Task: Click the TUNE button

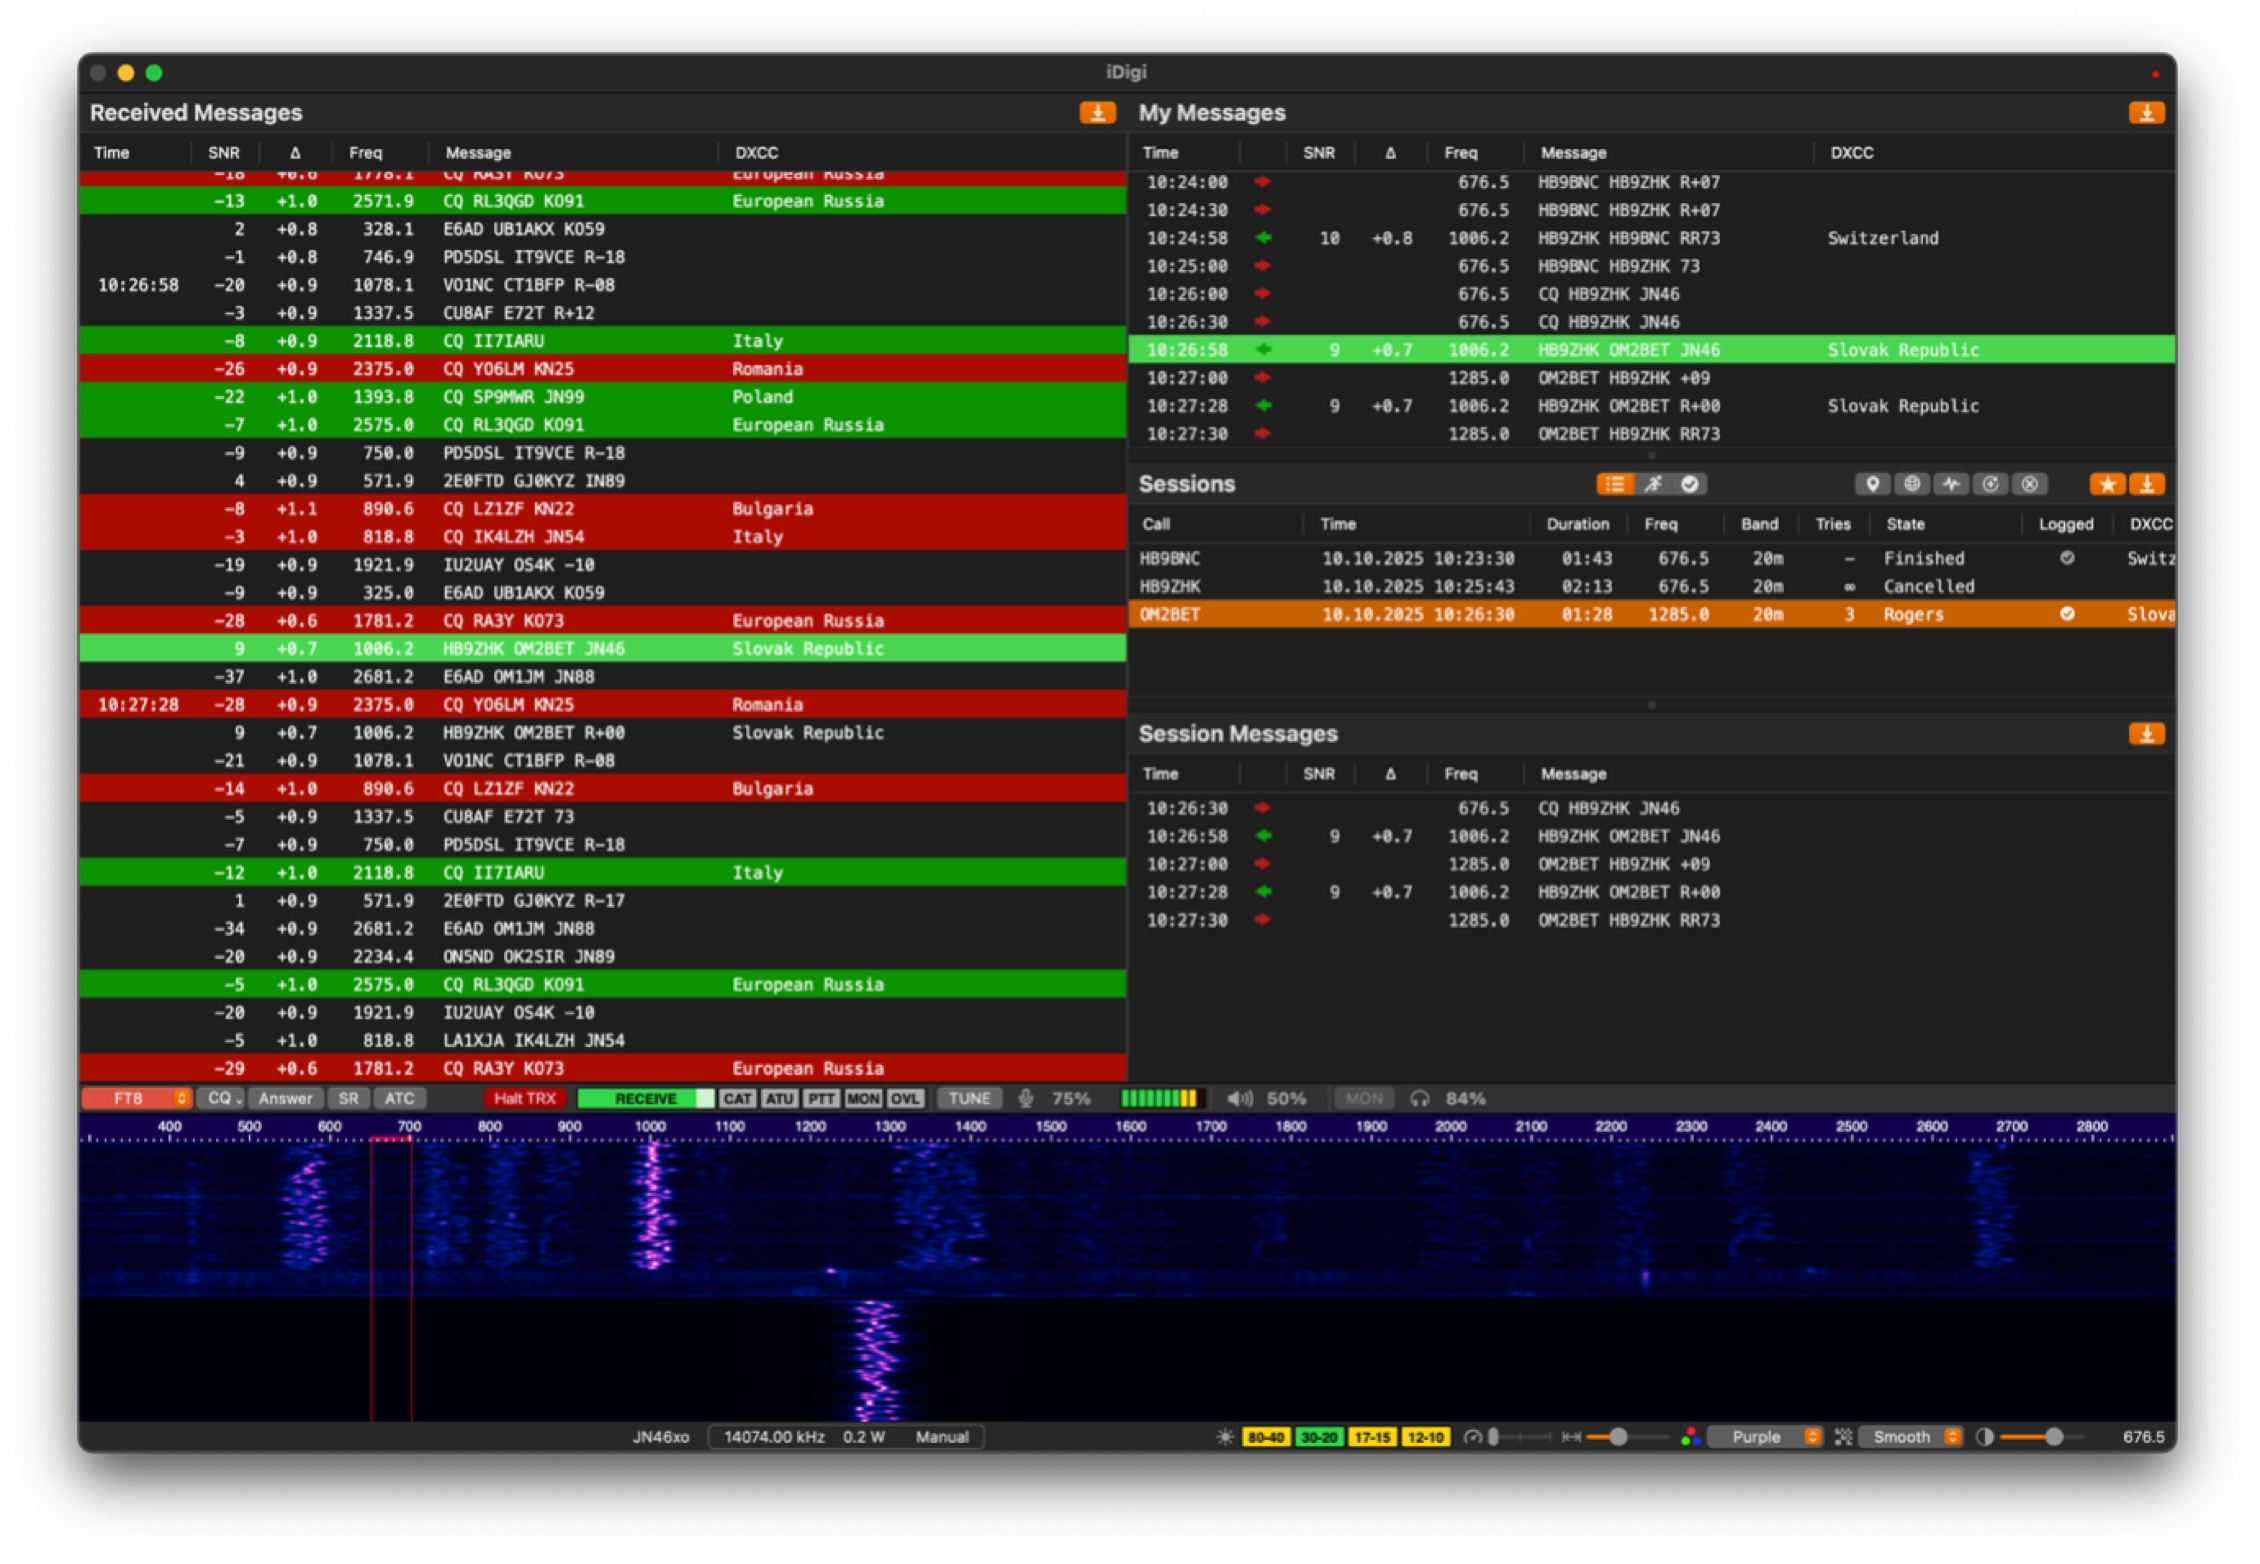Action: [x=969, y=1098]
